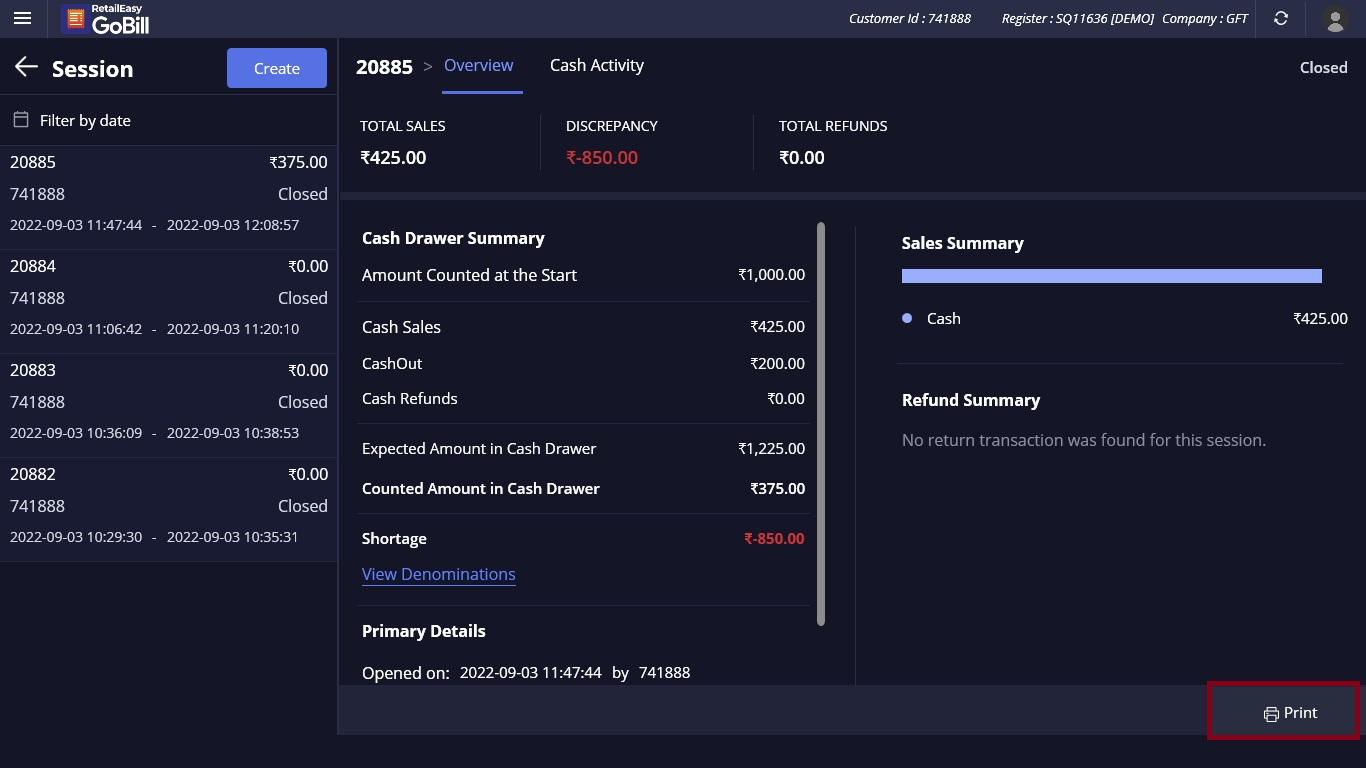Choose session 20883 in the sidebar
The image size is (1366, 768).
click(168, 401)
